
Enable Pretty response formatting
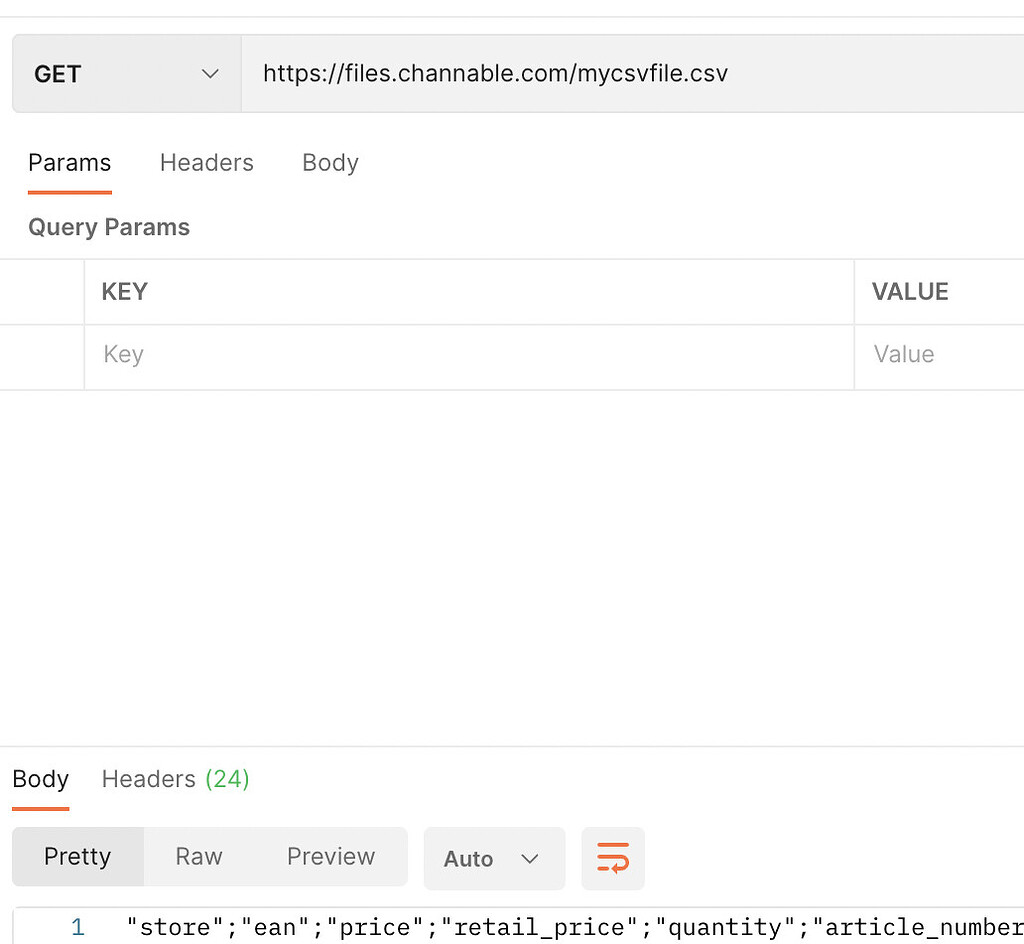(x=77, y=857)
